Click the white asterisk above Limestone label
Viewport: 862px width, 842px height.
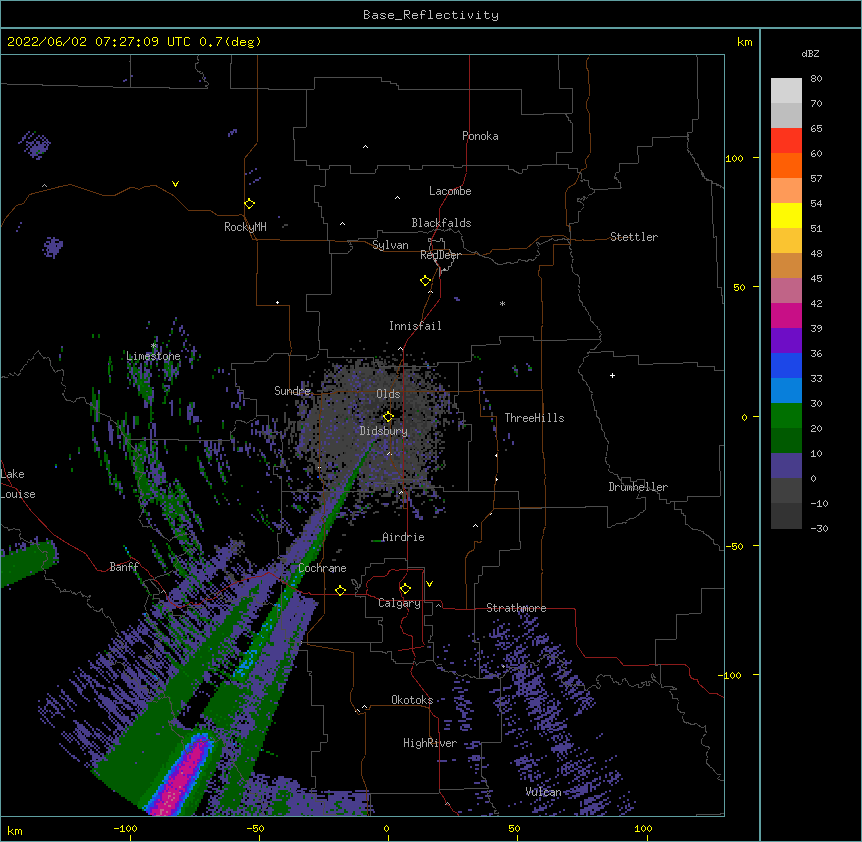(x=153, y=346)
